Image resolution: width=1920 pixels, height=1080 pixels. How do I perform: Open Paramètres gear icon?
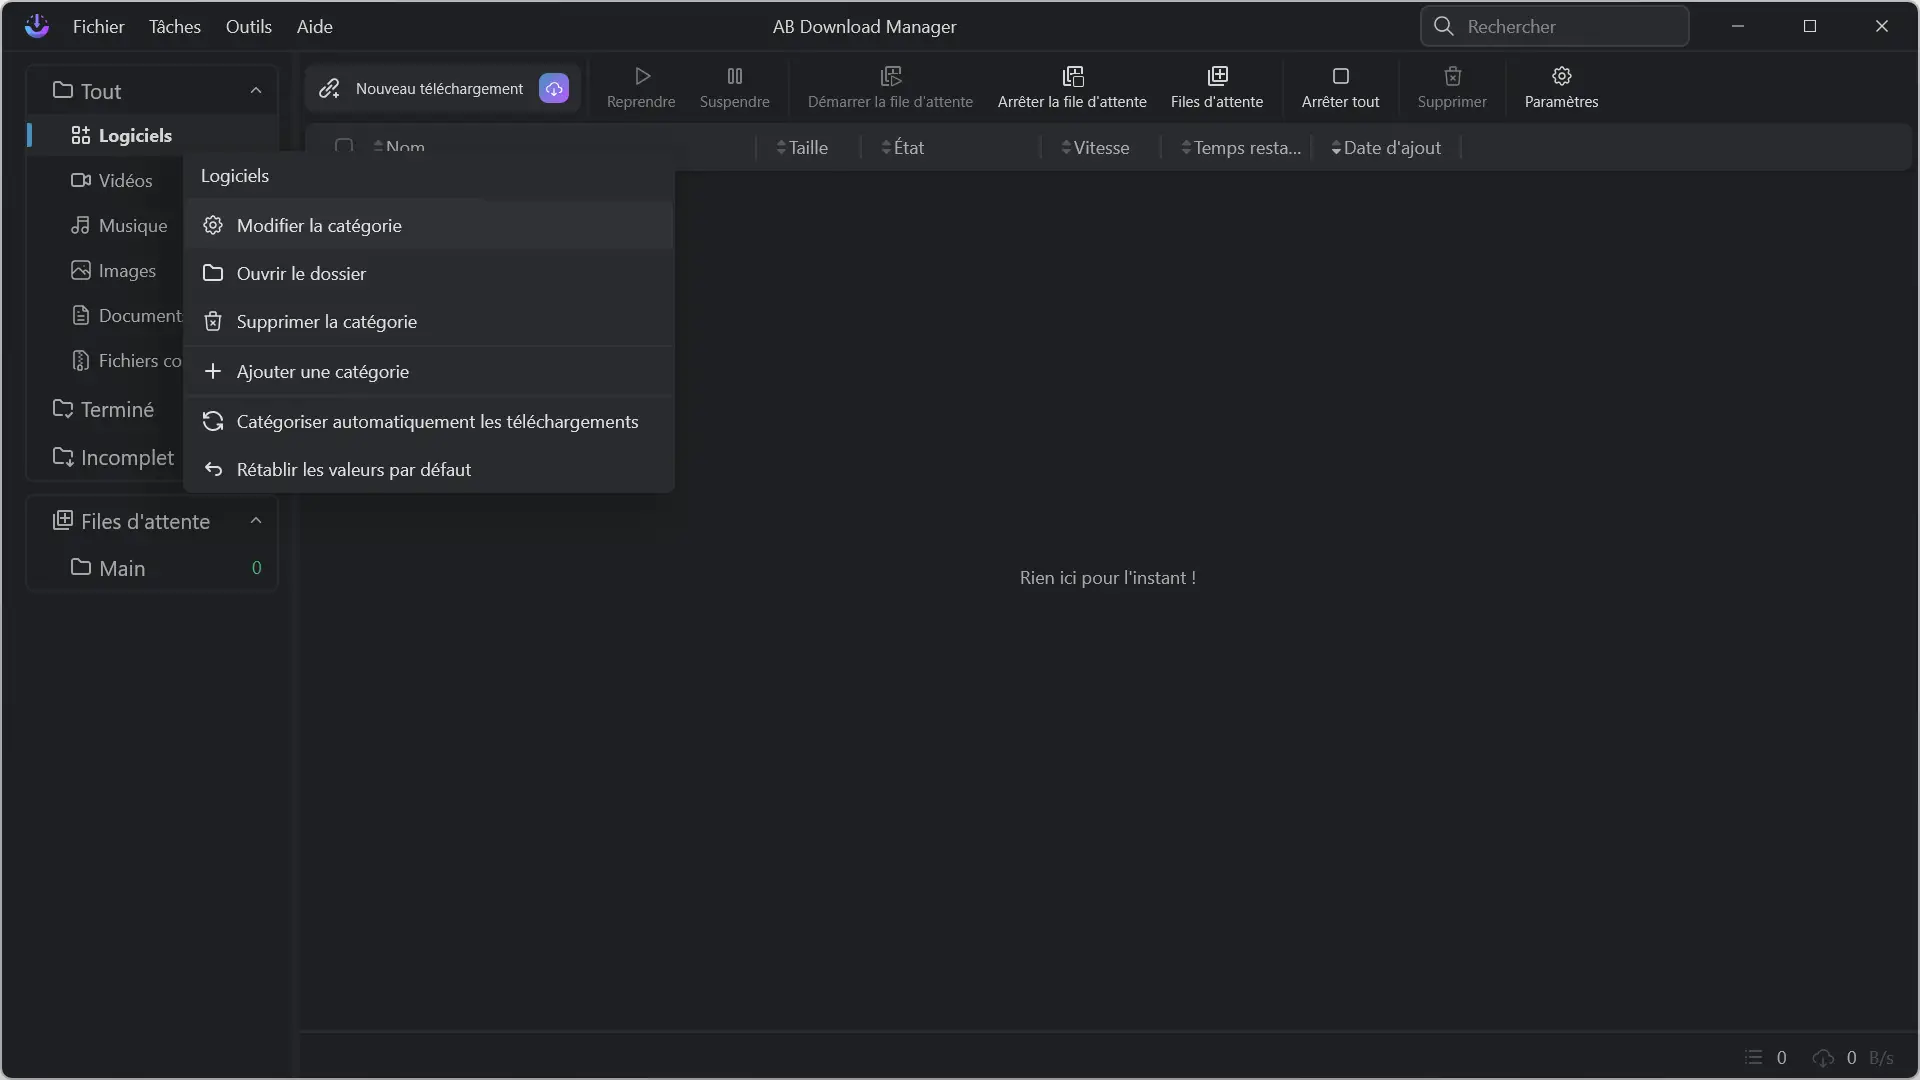1561,76
